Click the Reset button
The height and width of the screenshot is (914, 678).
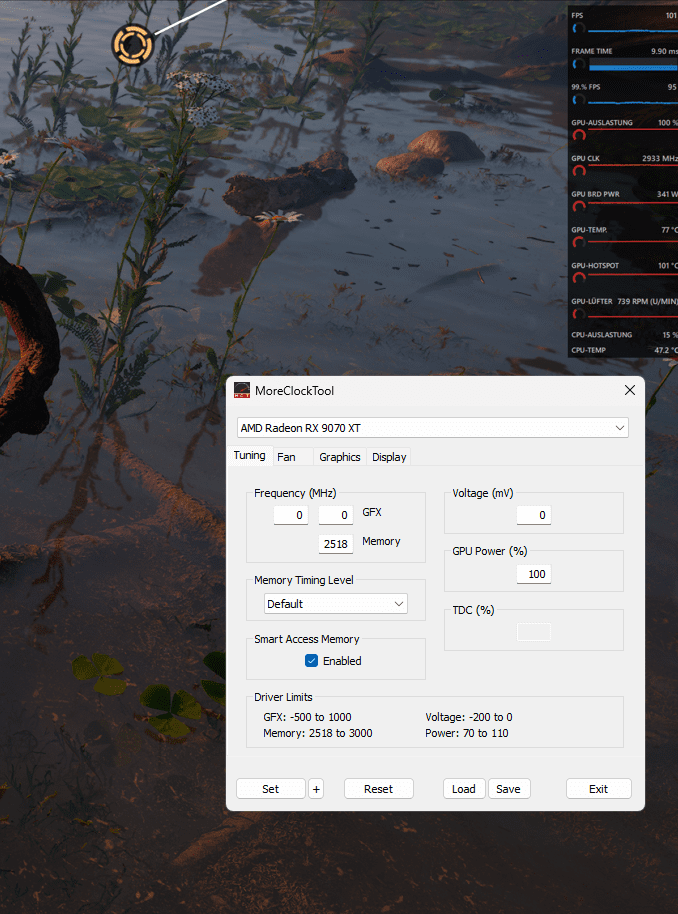click(378, 789)
